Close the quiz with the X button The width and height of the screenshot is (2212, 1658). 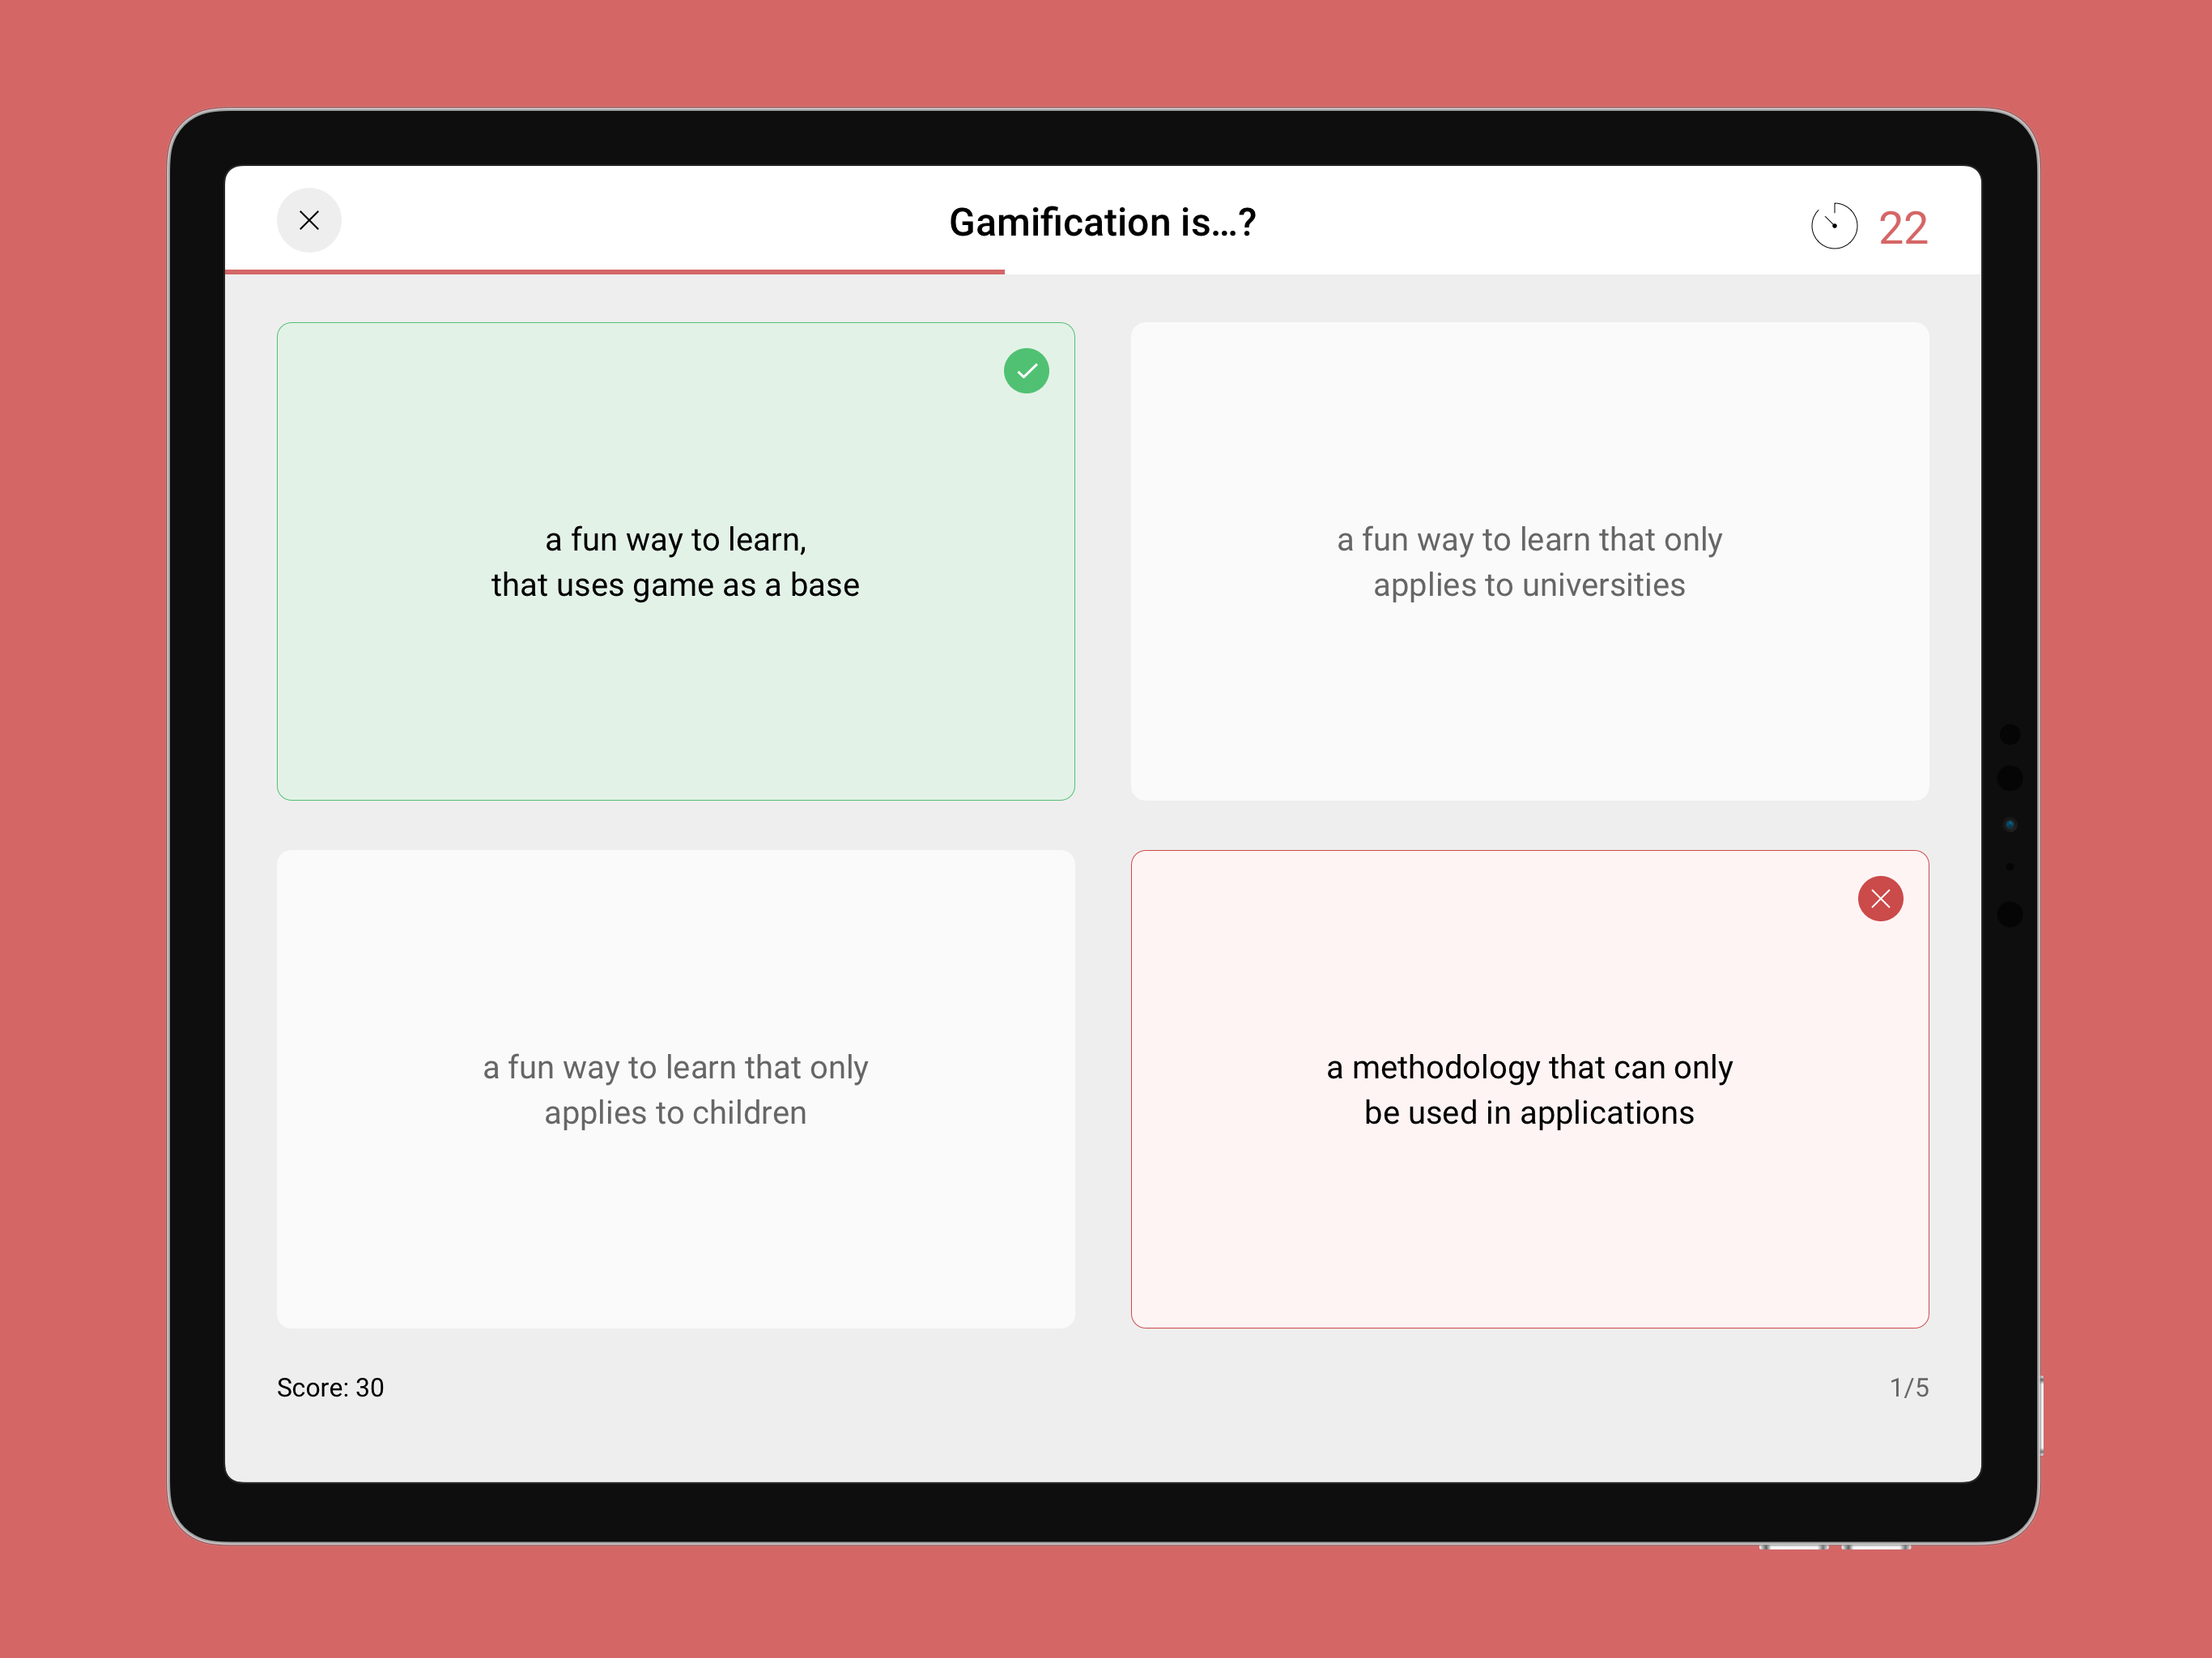pos(309,220)
